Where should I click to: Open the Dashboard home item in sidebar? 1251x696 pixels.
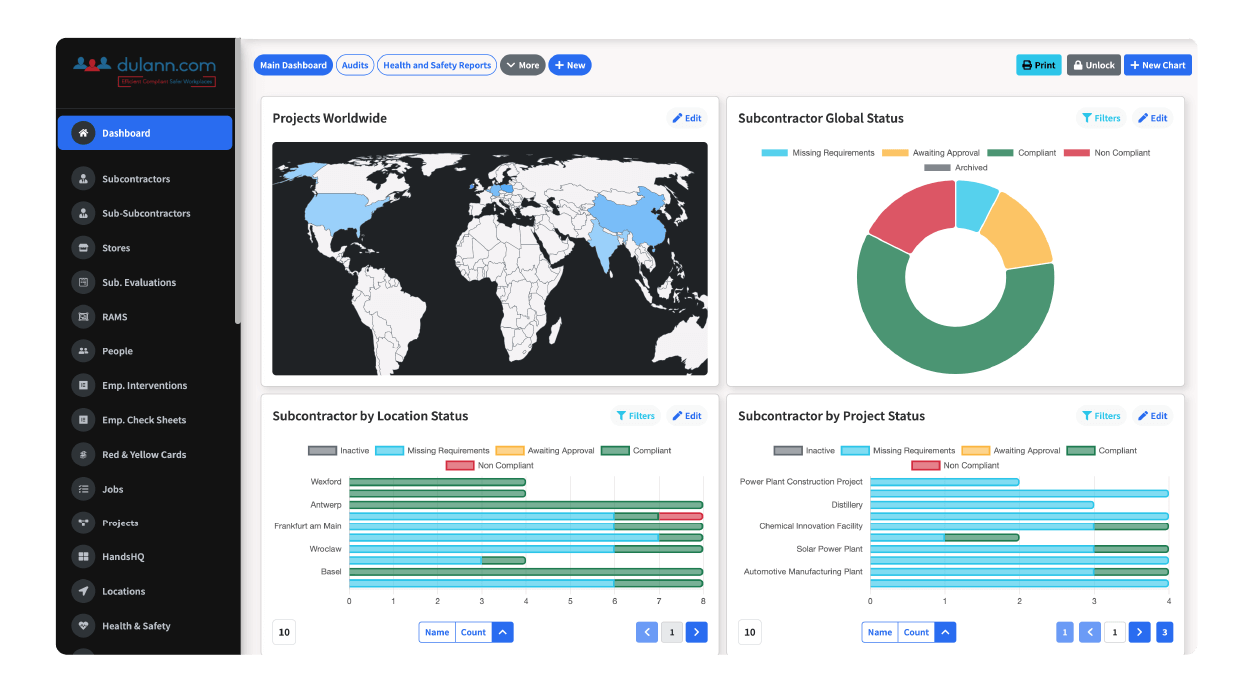[145, 133]
